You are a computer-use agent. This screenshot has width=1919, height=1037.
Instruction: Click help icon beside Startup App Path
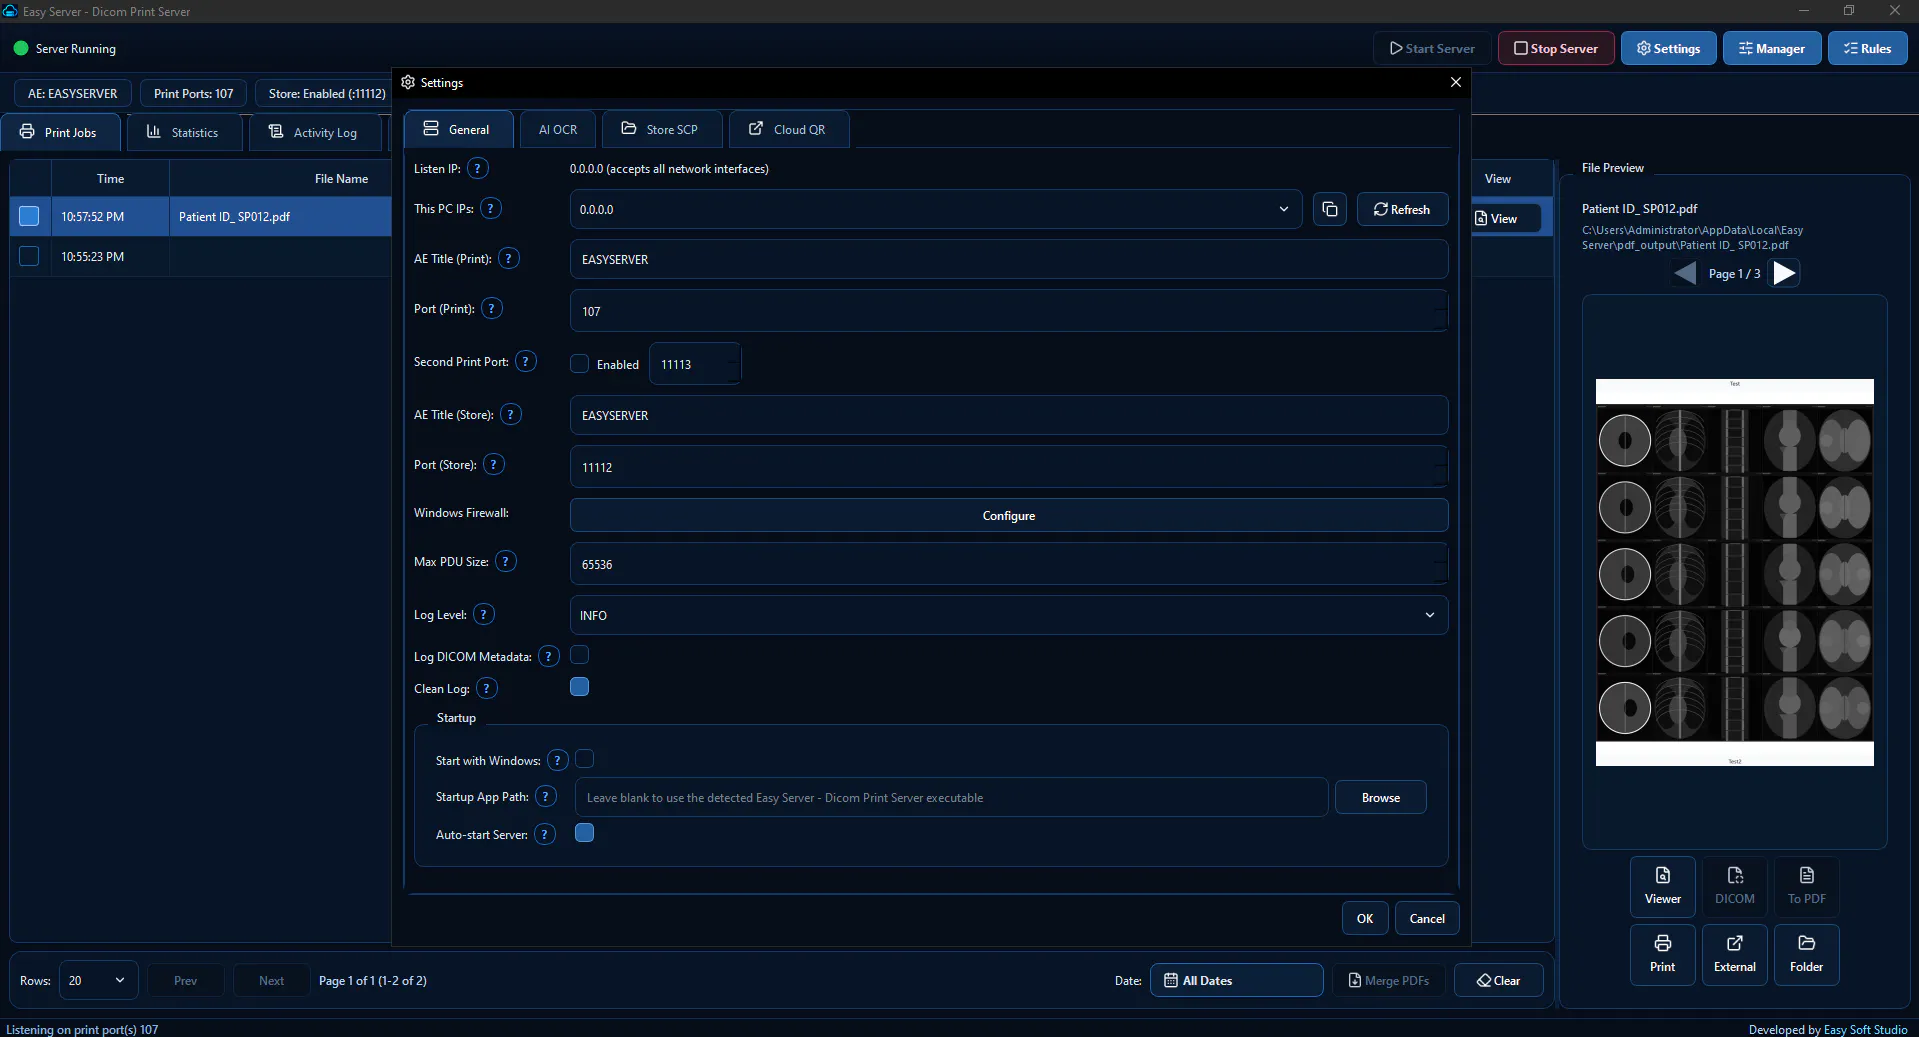[x=545, y=796]
